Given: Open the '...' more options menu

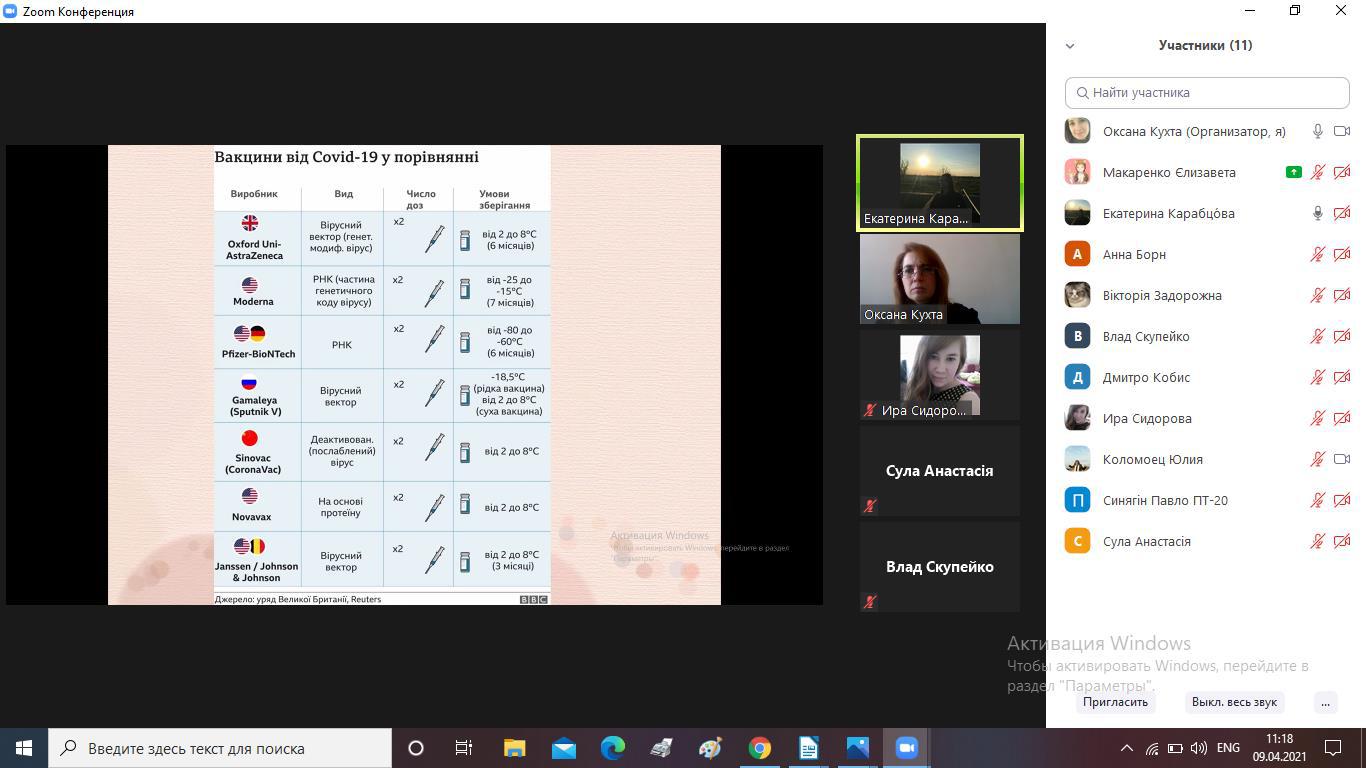Looking at the screenshot, I should (1325, 702).
